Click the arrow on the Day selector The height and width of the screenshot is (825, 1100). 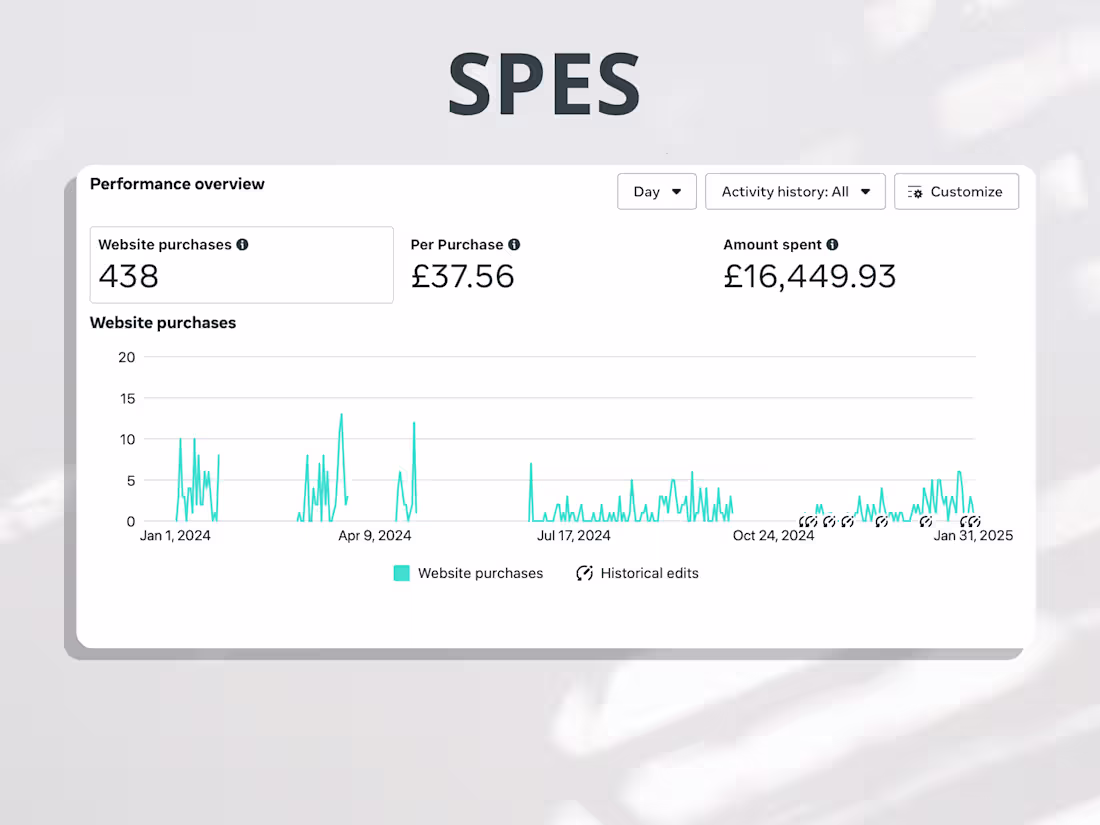pos(677,192)
